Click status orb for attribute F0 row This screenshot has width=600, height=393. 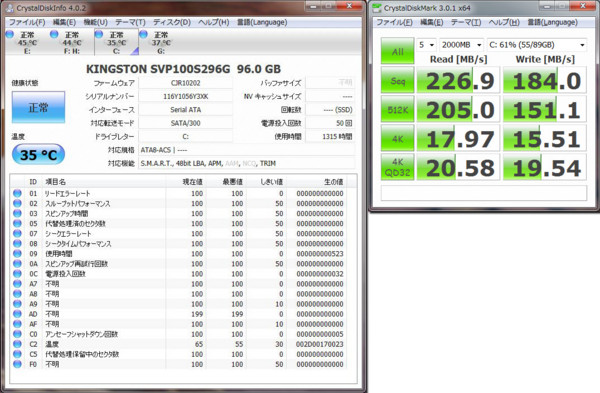[x=17, y=364]
